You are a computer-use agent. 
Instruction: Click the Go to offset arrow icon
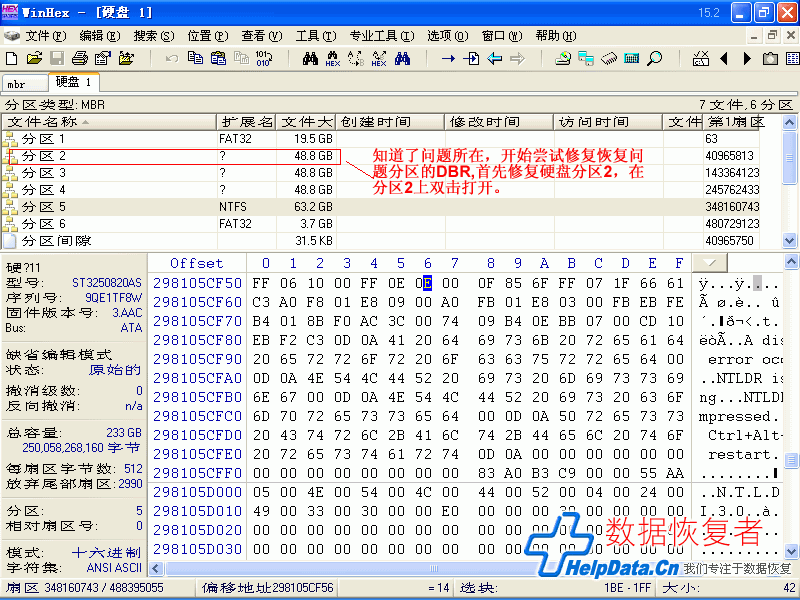(448, 58)
